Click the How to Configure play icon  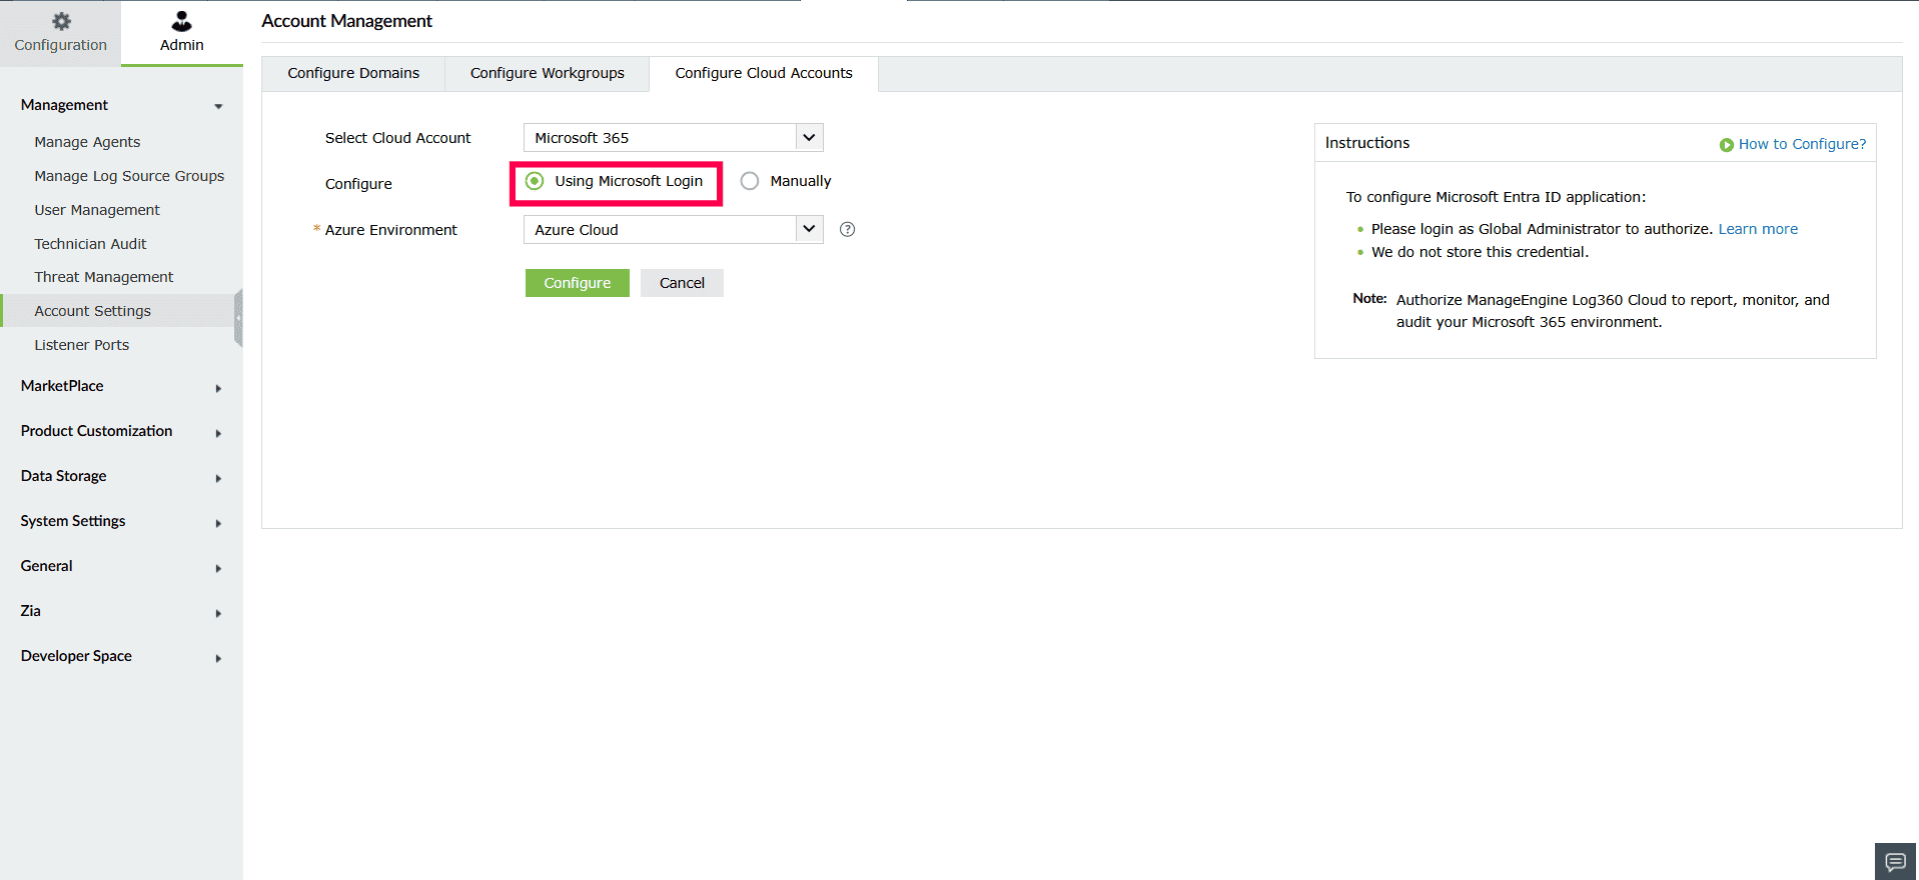click(1726, 145)
